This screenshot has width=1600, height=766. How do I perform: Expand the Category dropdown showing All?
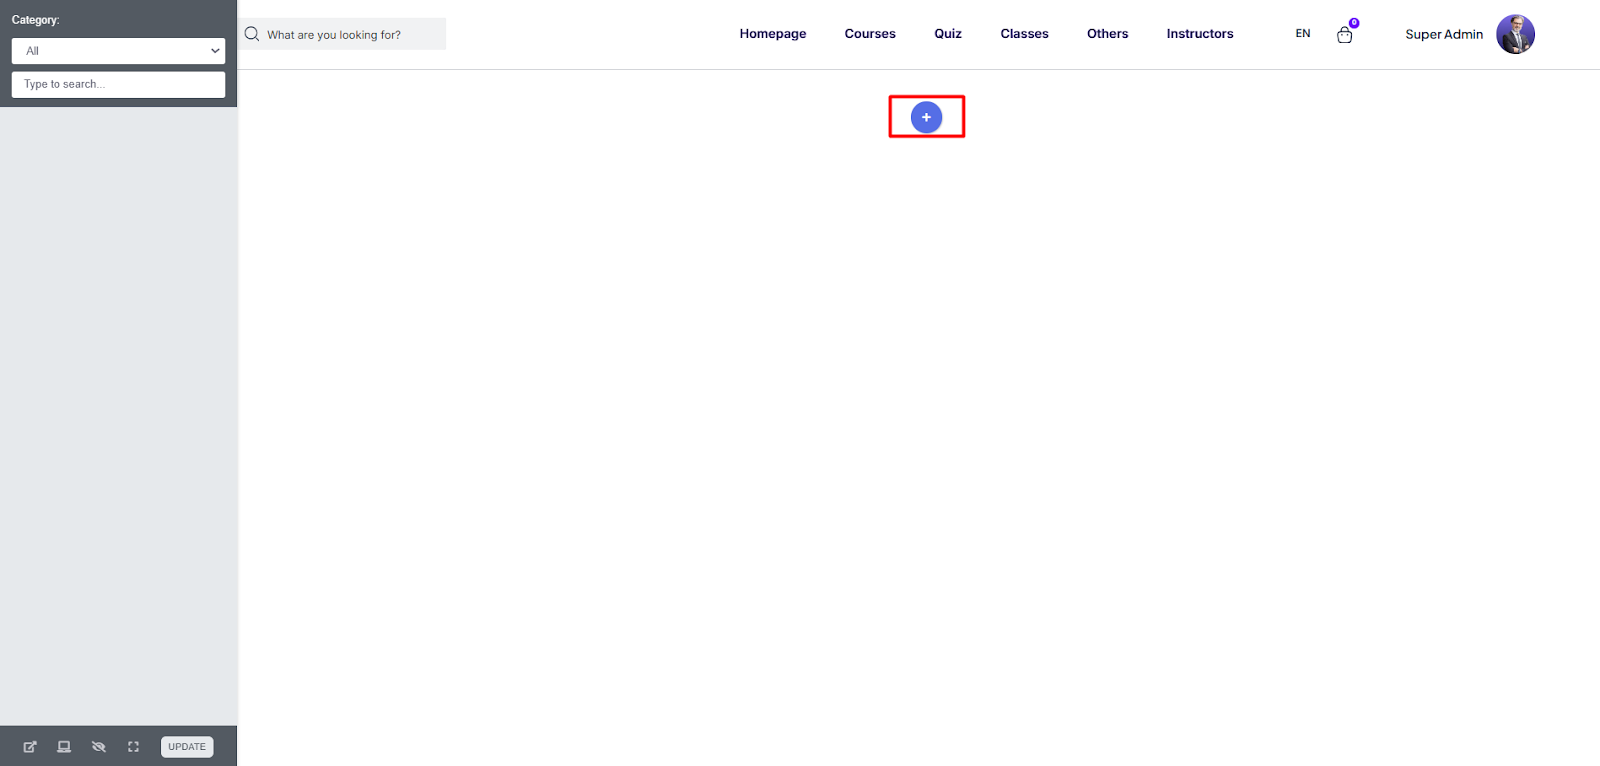[x=118, y=51]
